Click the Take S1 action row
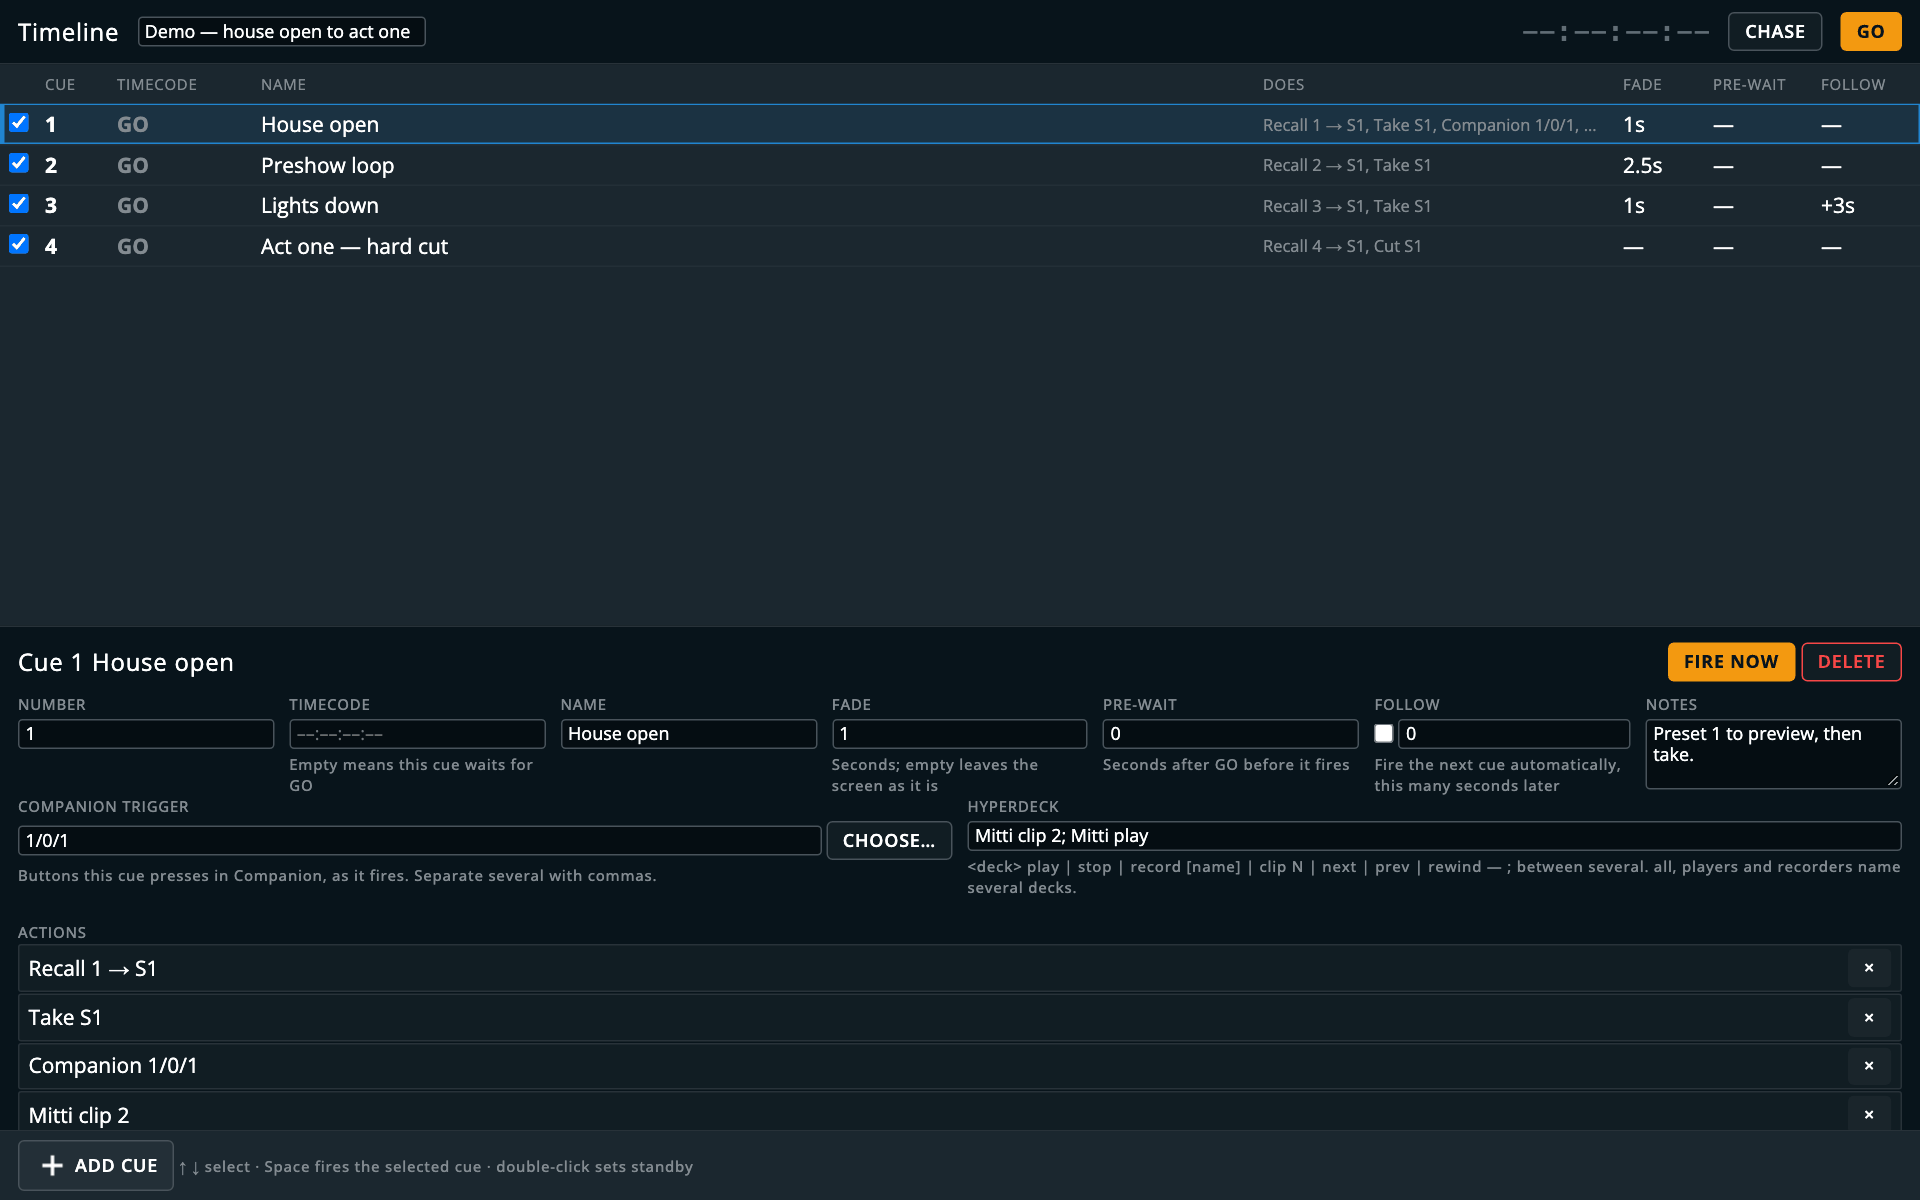This screenshot has width=1920, height=1200. pyautogui.click(x=960, y=1017)
